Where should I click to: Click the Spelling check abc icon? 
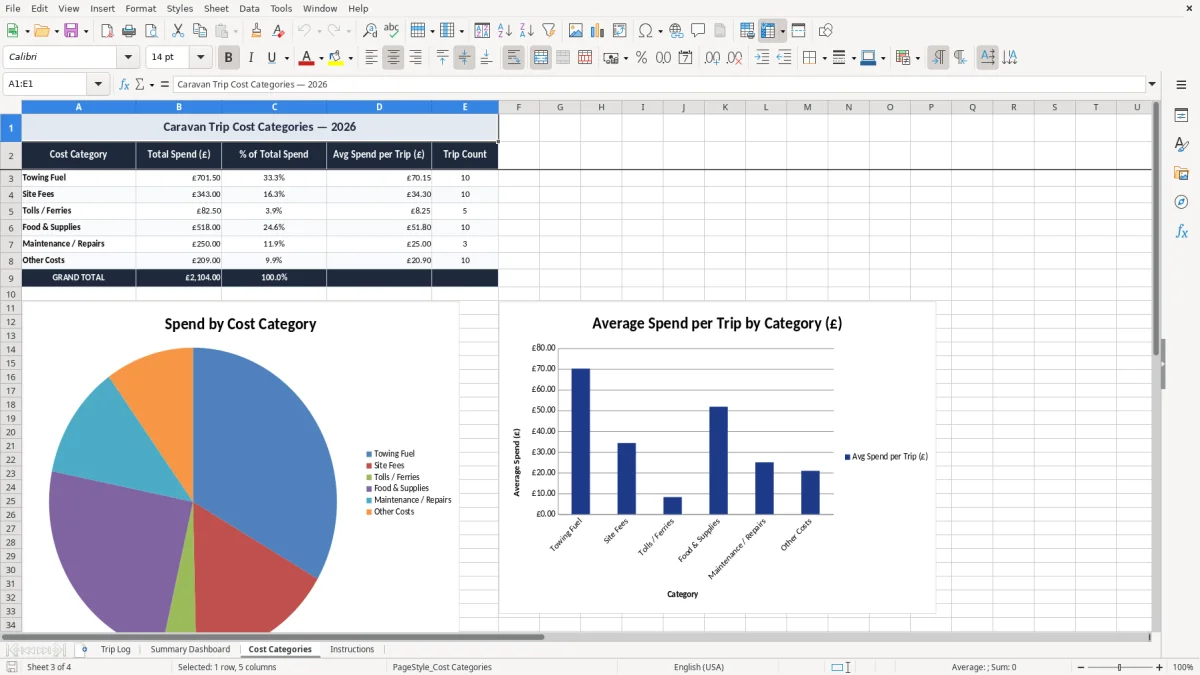pyautogui.click(x=392, y=31)
